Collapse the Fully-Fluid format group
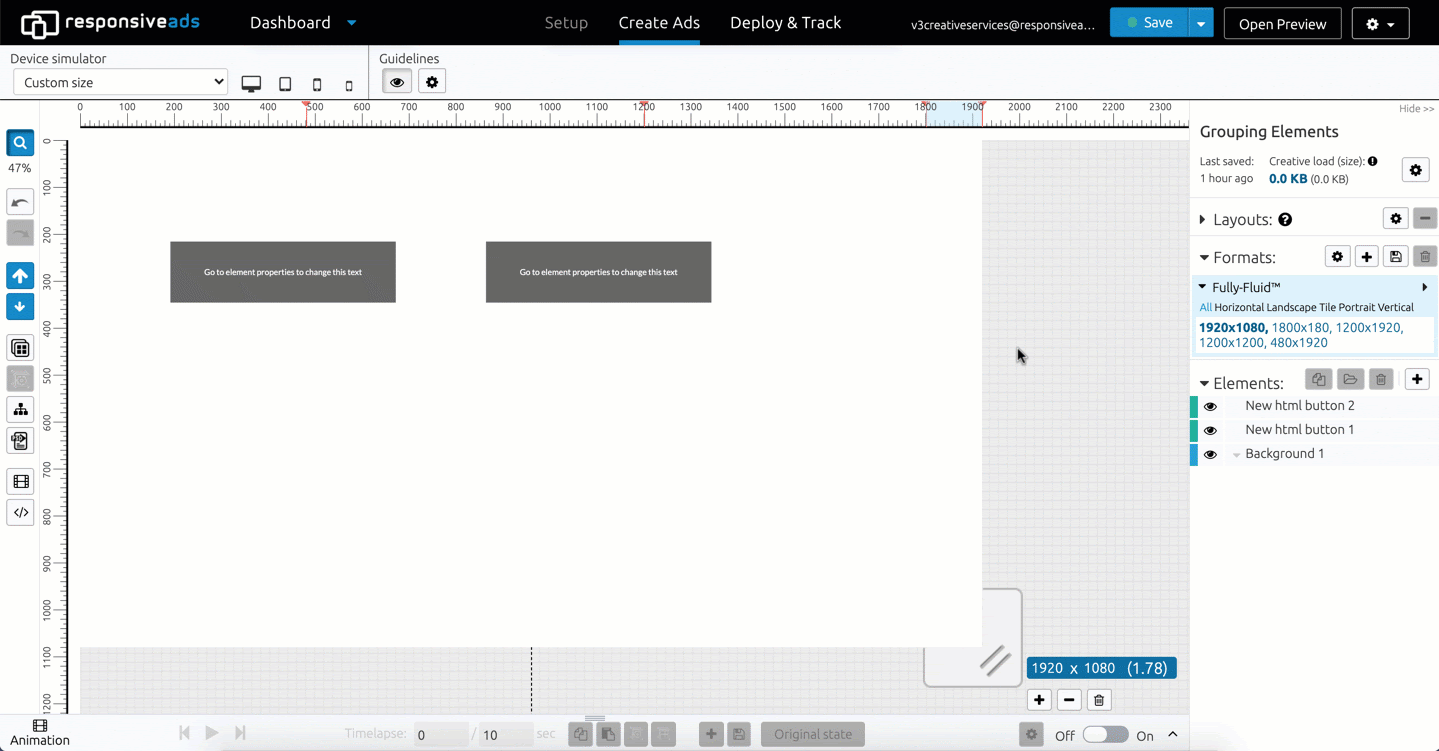The height and width of the screenshot is (751, 1439). (x=1203, y=287)
